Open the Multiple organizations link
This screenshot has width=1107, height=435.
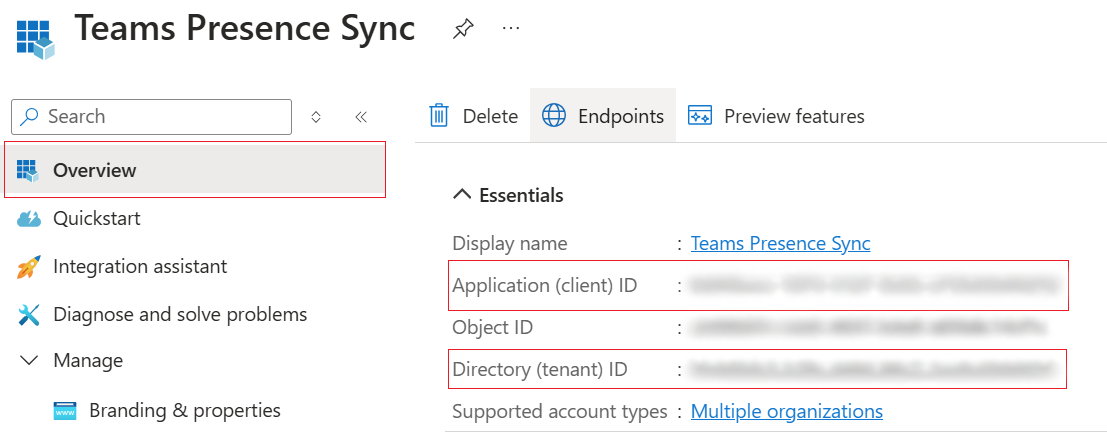point(786,411)
